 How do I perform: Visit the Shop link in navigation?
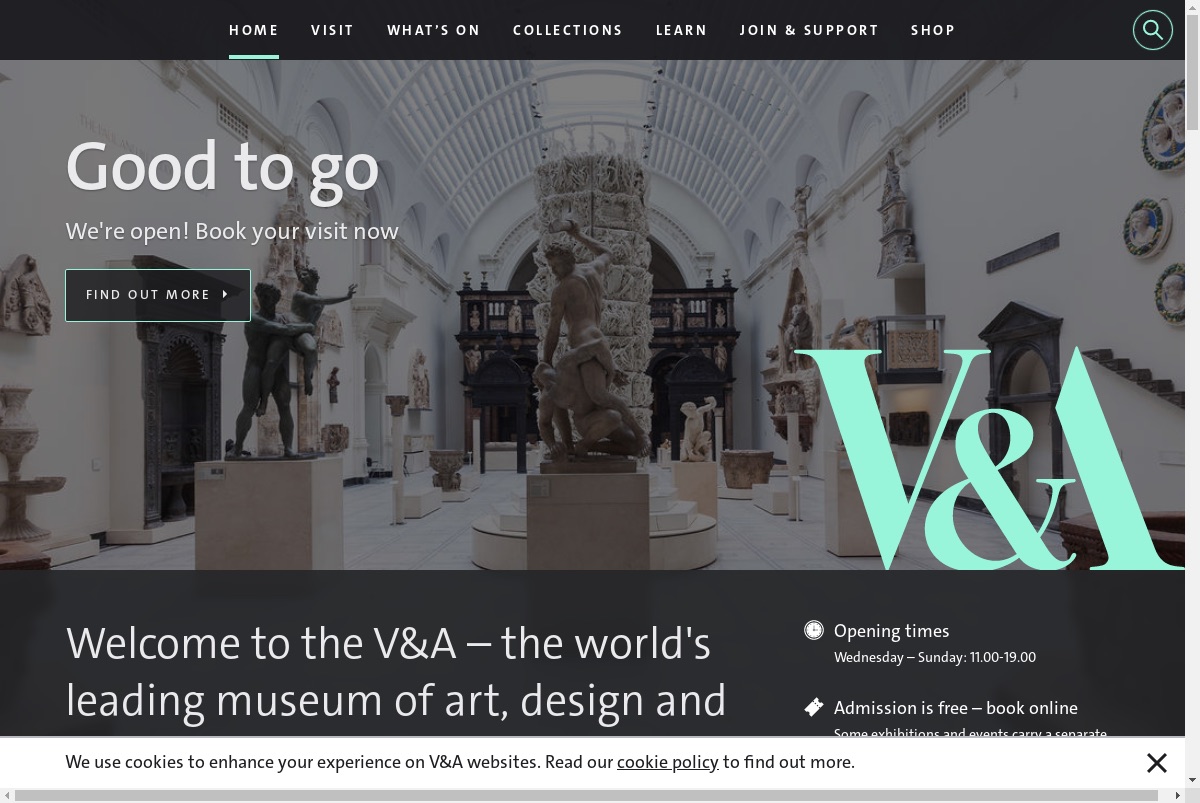point(933,30)
